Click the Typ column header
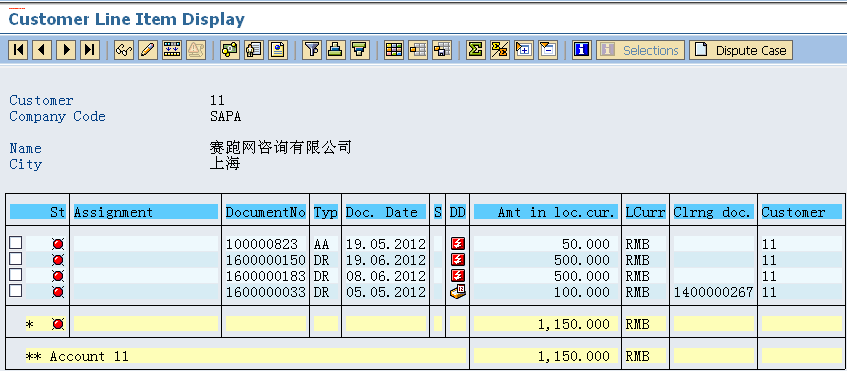 click(x=326, y=212)
